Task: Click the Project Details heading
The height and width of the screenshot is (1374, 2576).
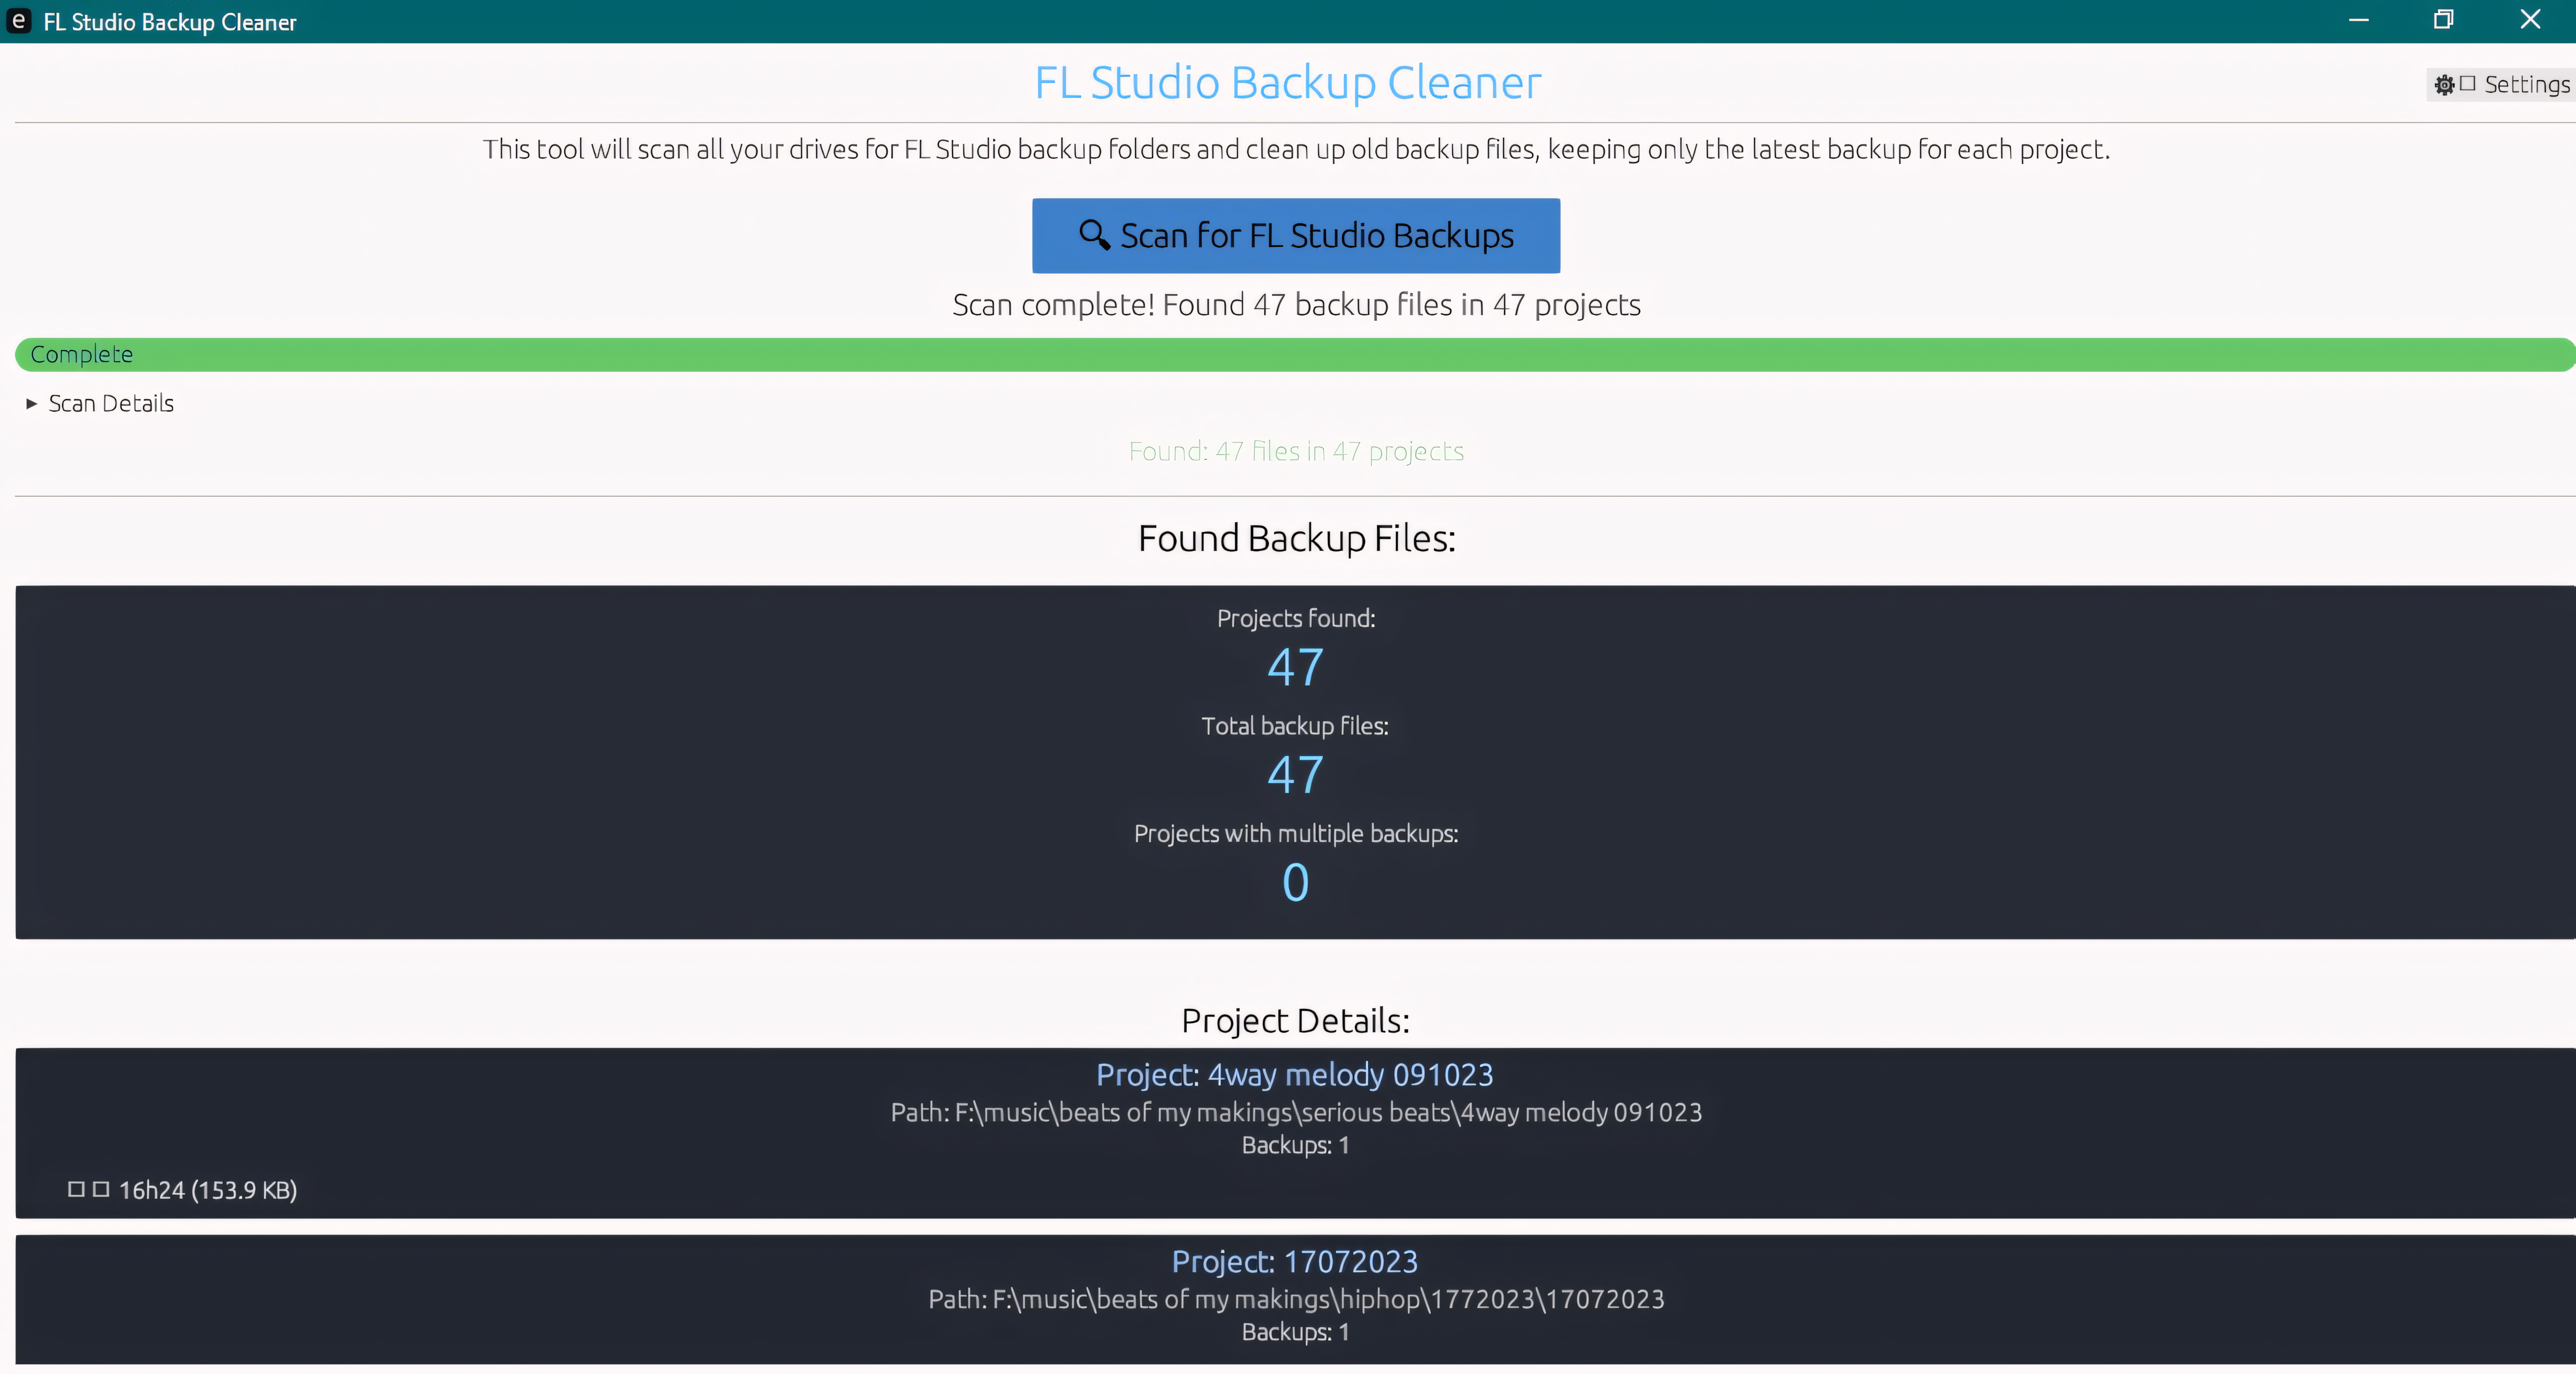Action: [x=1295, y=1021]
